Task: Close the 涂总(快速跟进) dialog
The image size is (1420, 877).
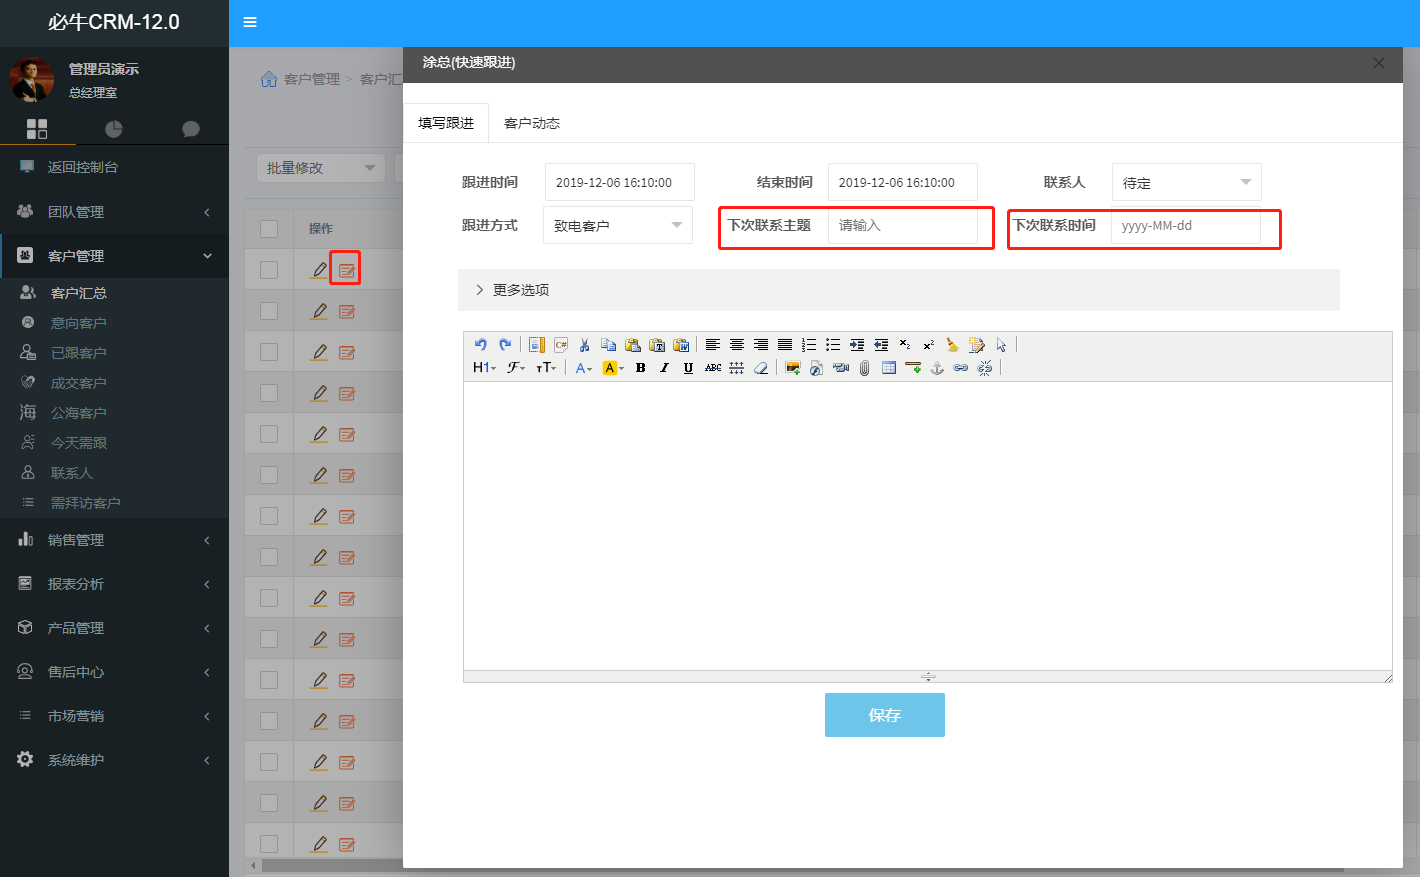Action: [1379, 63]
